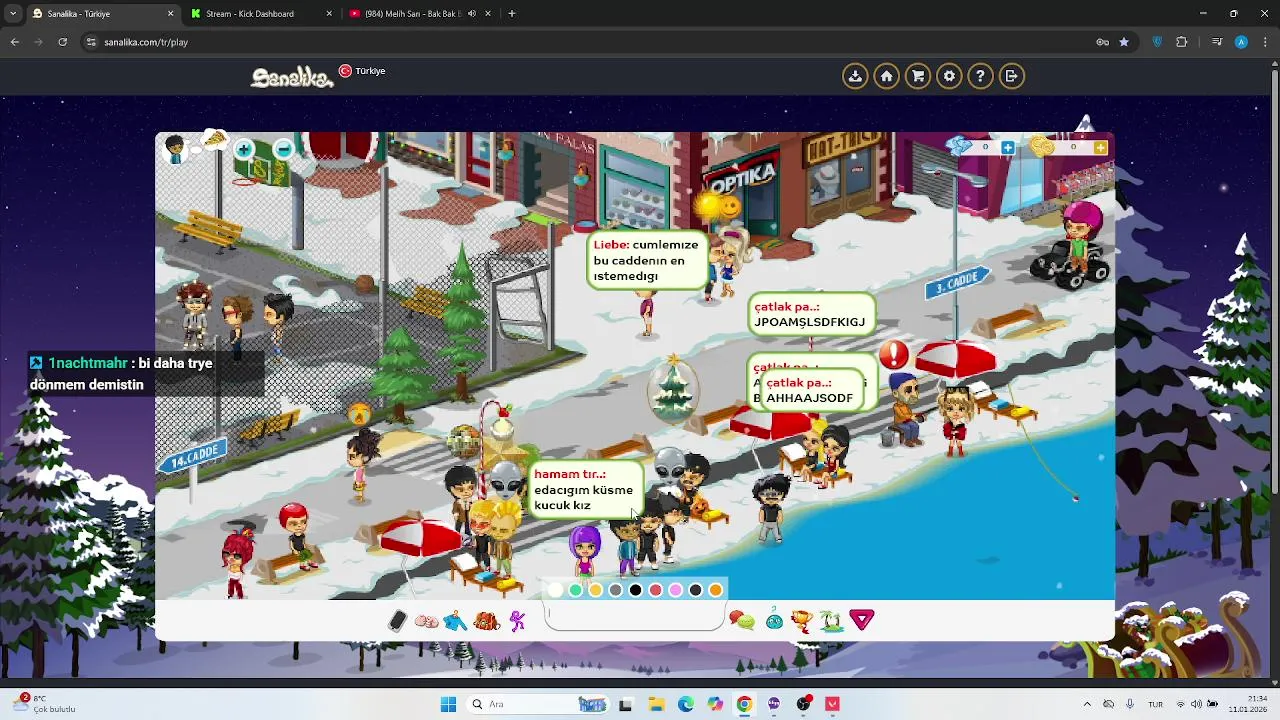Viewport: 1280px width, 720px height.
Task: Zoom out with the minus magnifier button
Action: [x=283, y=150]
